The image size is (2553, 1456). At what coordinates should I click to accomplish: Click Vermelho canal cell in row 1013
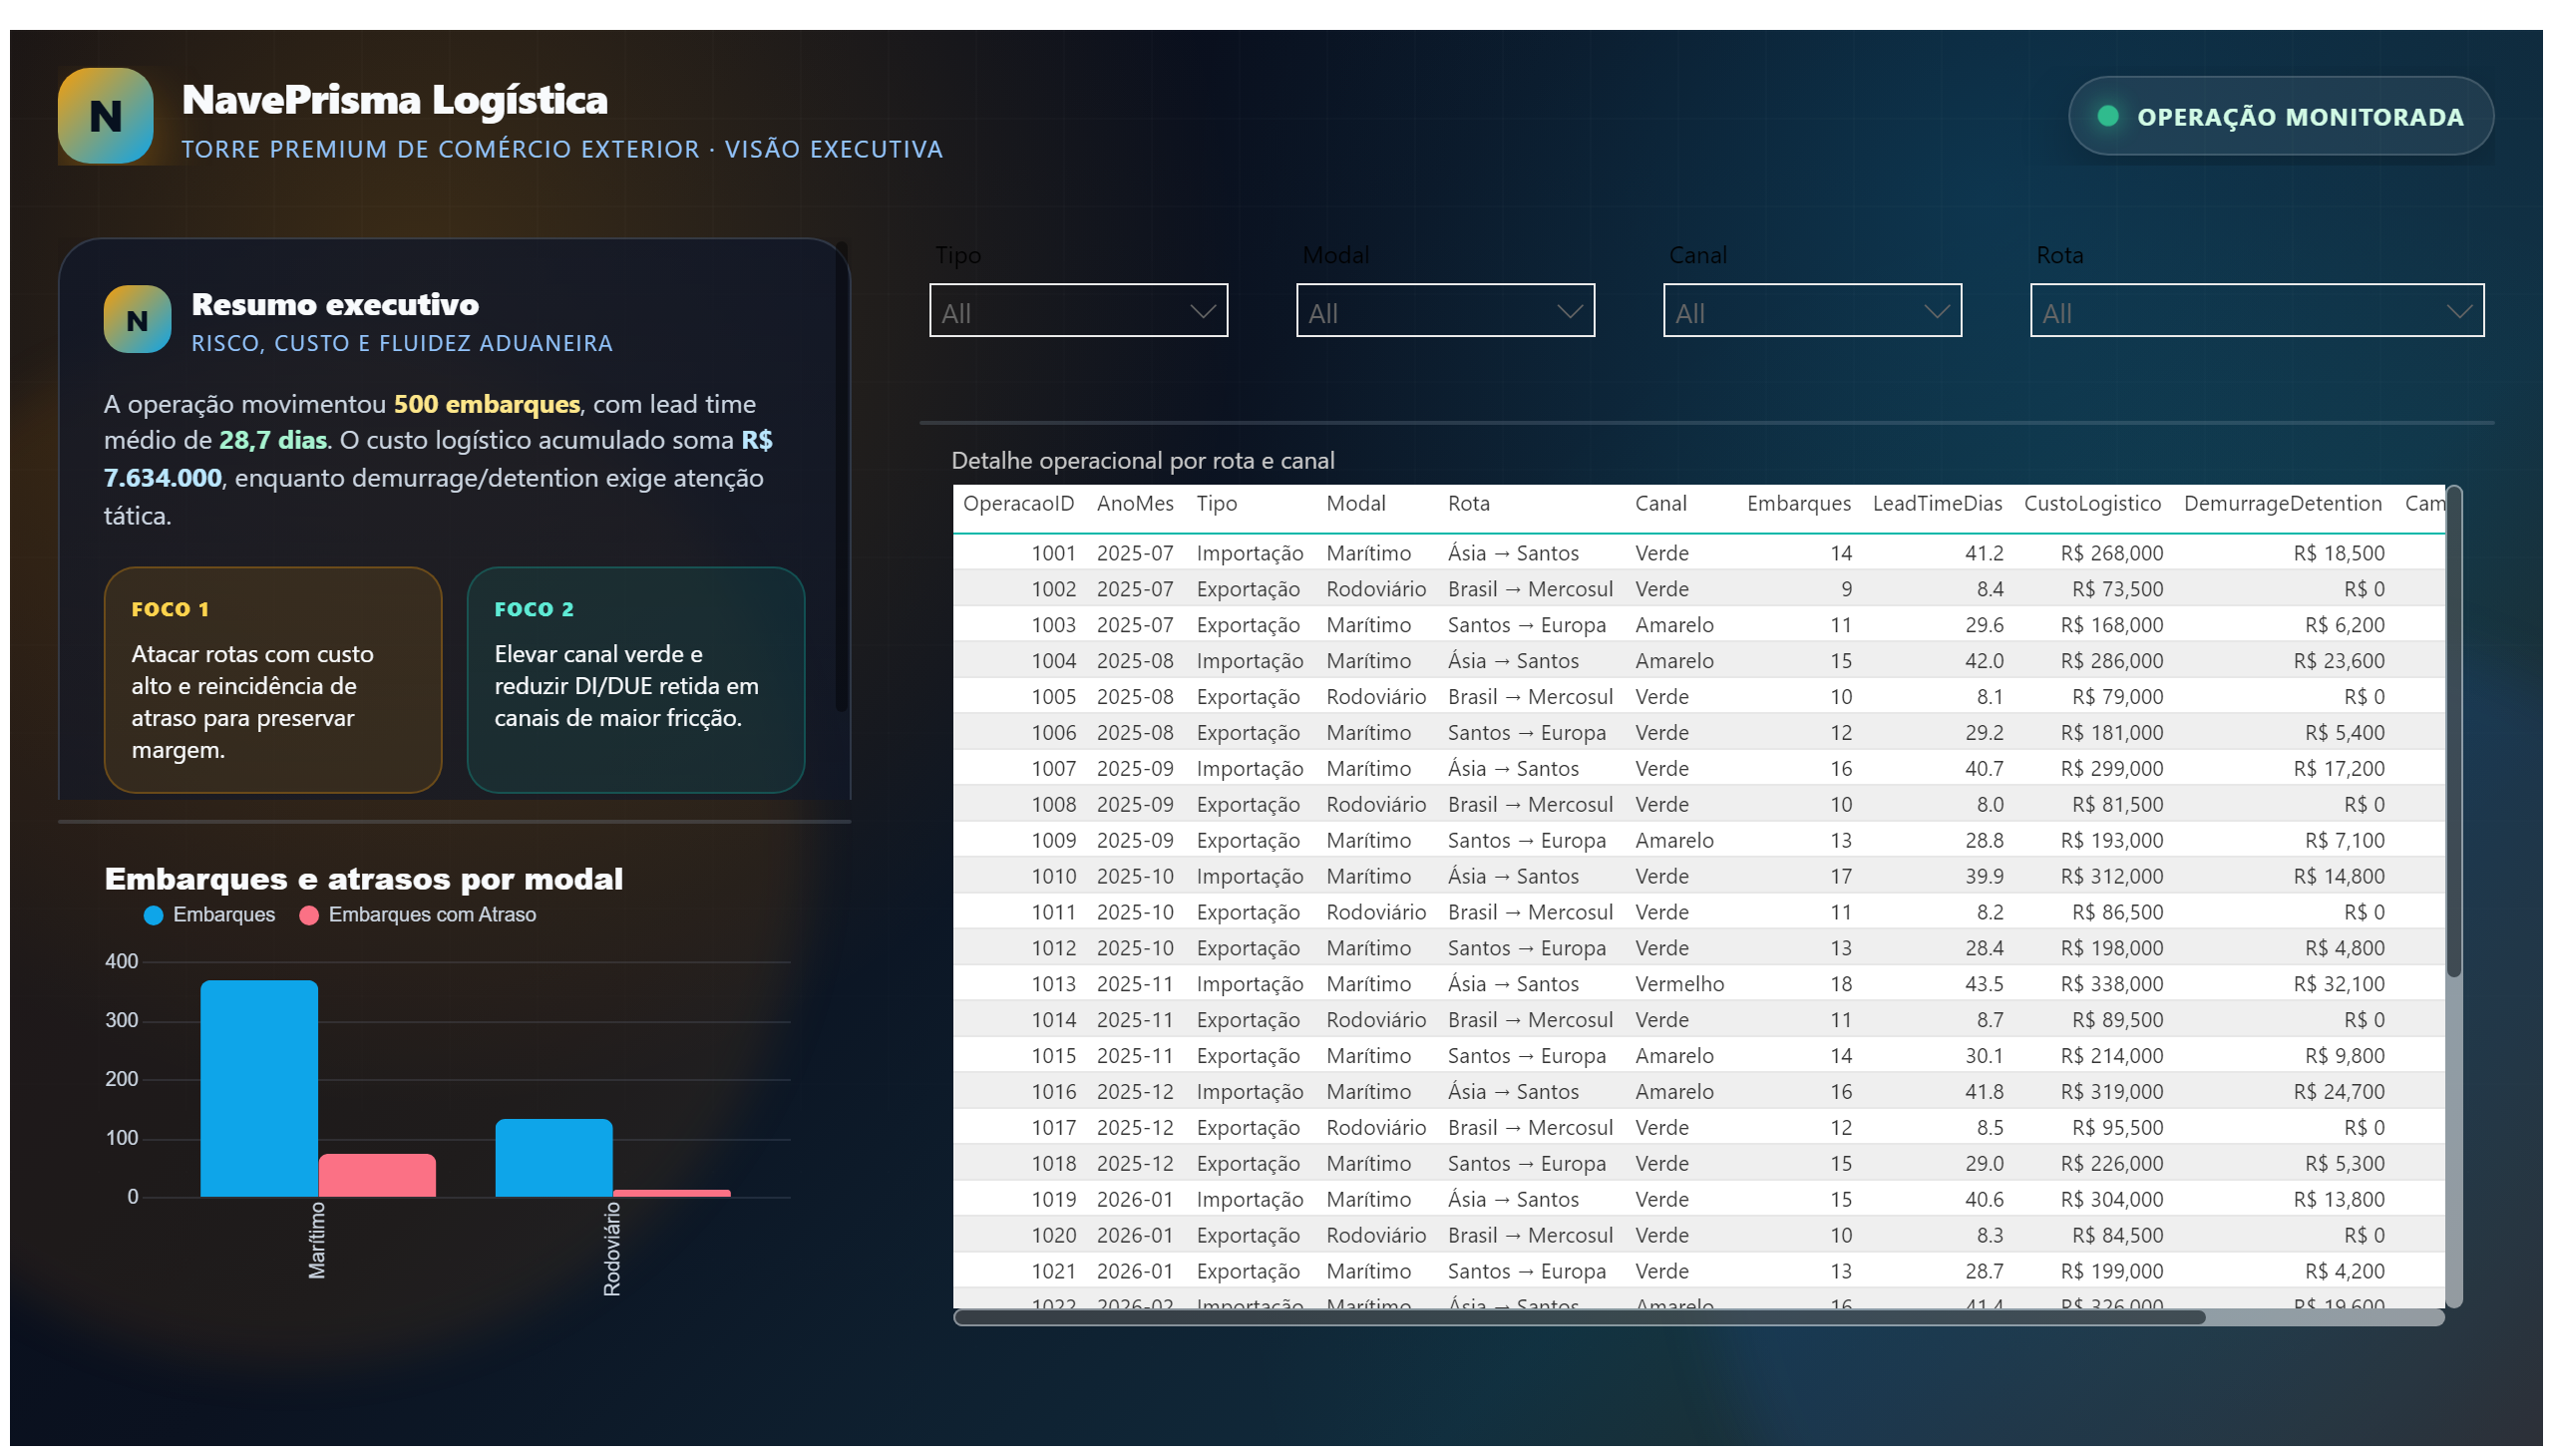click(1679, 985)
